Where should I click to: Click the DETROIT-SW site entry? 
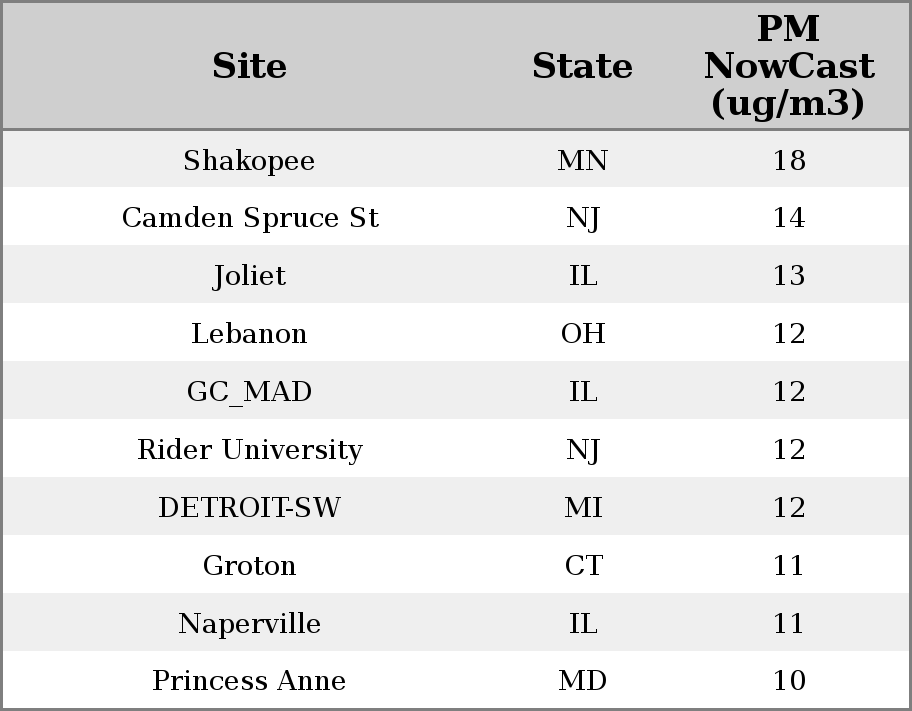coord(249,507)
